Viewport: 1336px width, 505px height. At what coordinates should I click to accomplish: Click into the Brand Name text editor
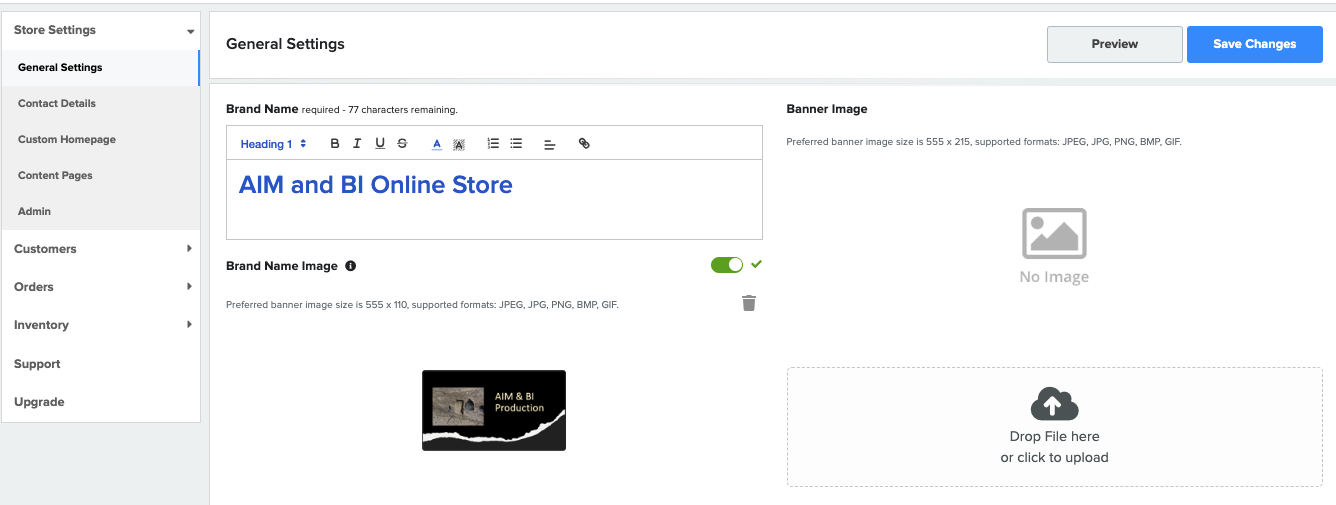(x=494, y=199)
